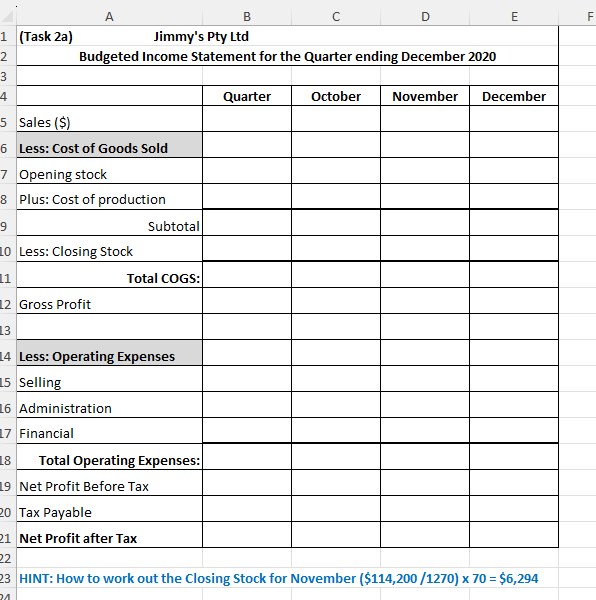Select November cell in Net Profit after Tax row
596x600 pixels.
pyautogui.click(x=425, y=535)
